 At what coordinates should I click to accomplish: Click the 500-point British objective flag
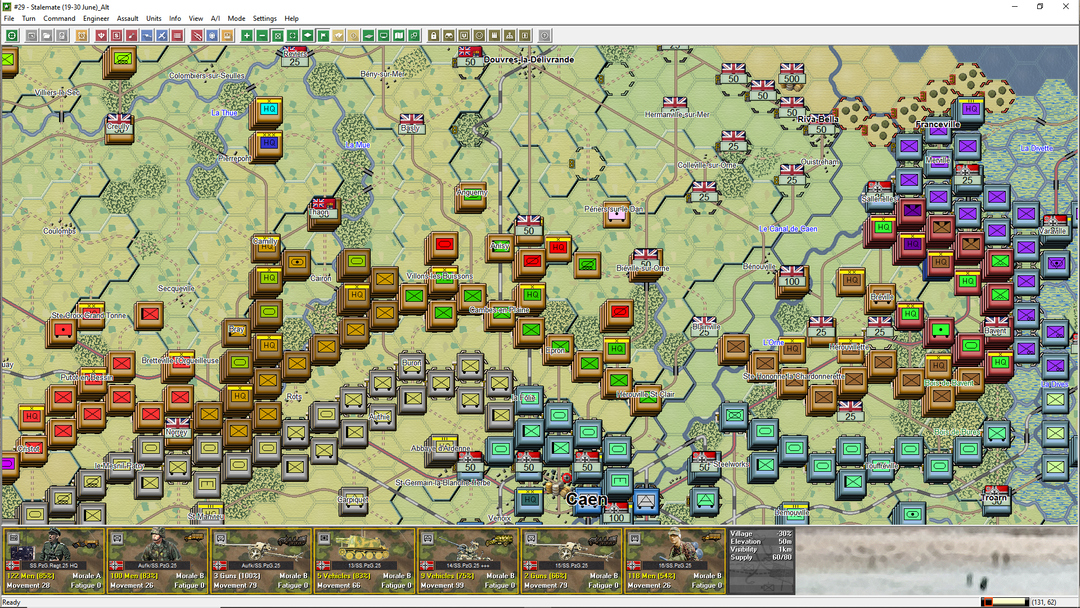[x=792, y=73]
